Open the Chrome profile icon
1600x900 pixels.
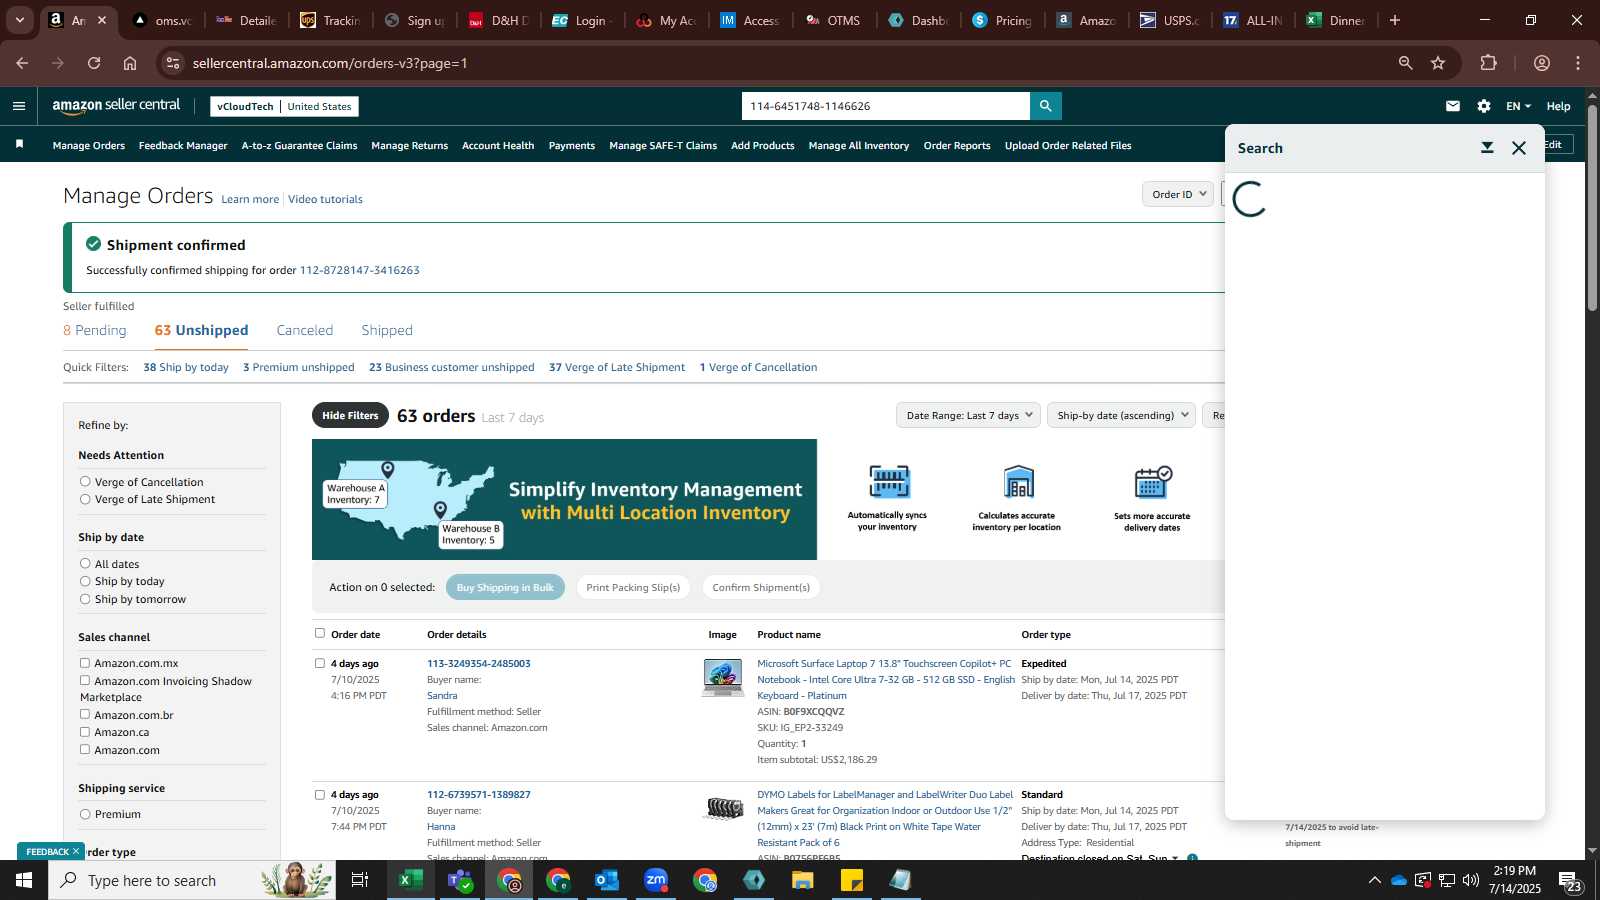click(1542, 63)
